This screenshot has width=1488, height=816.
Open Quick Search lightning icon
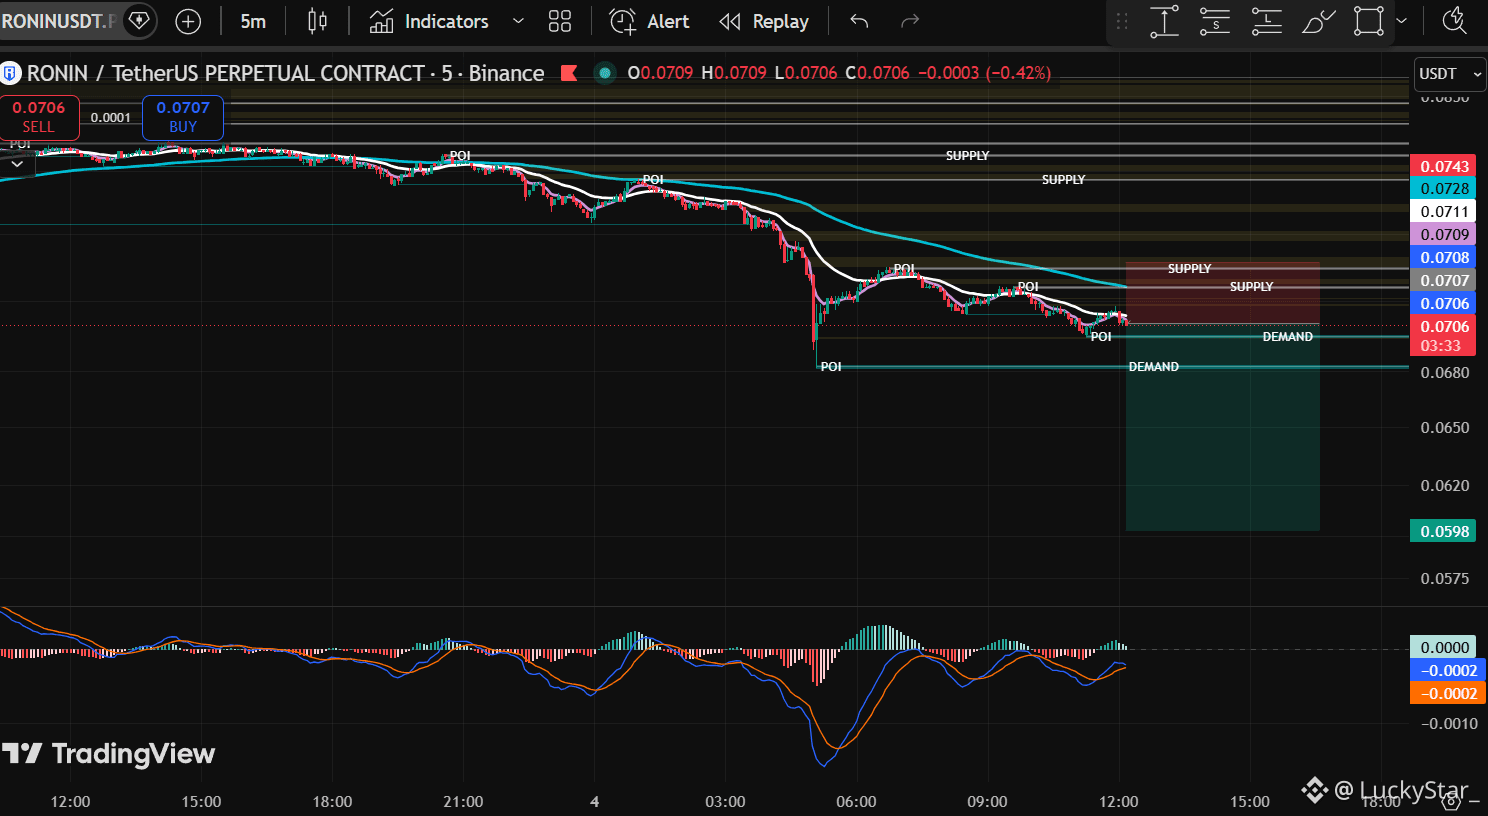tap(1455, 21)
